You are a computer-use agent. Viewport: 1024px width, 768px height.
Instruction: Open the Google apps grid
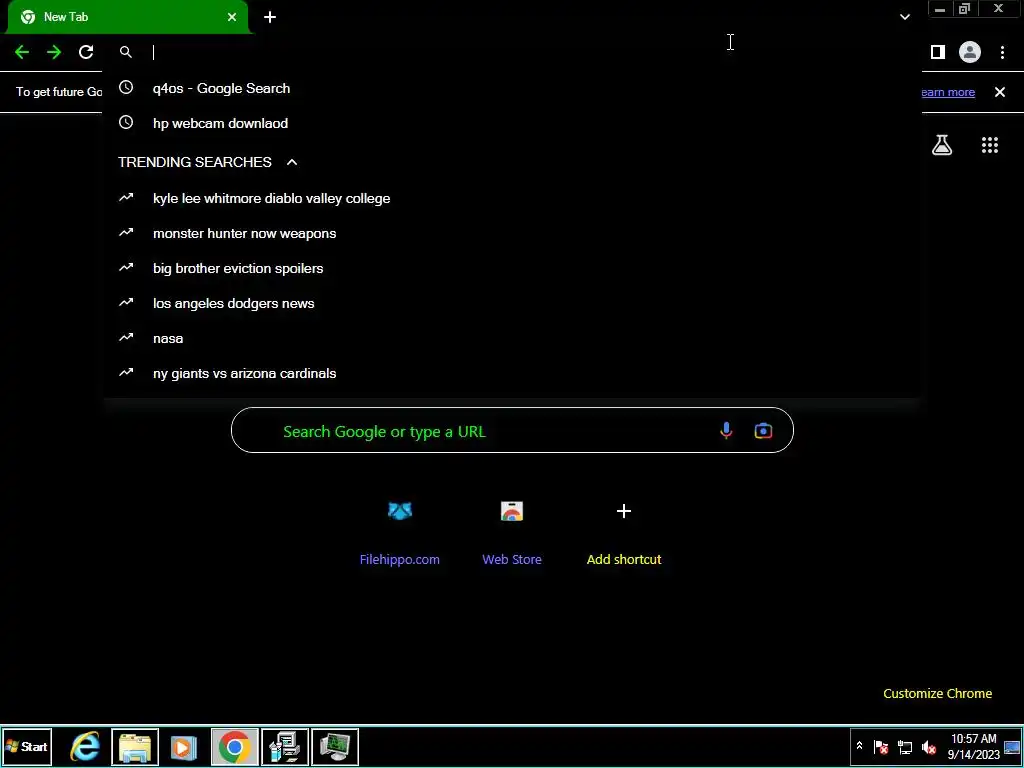(990, 145)
